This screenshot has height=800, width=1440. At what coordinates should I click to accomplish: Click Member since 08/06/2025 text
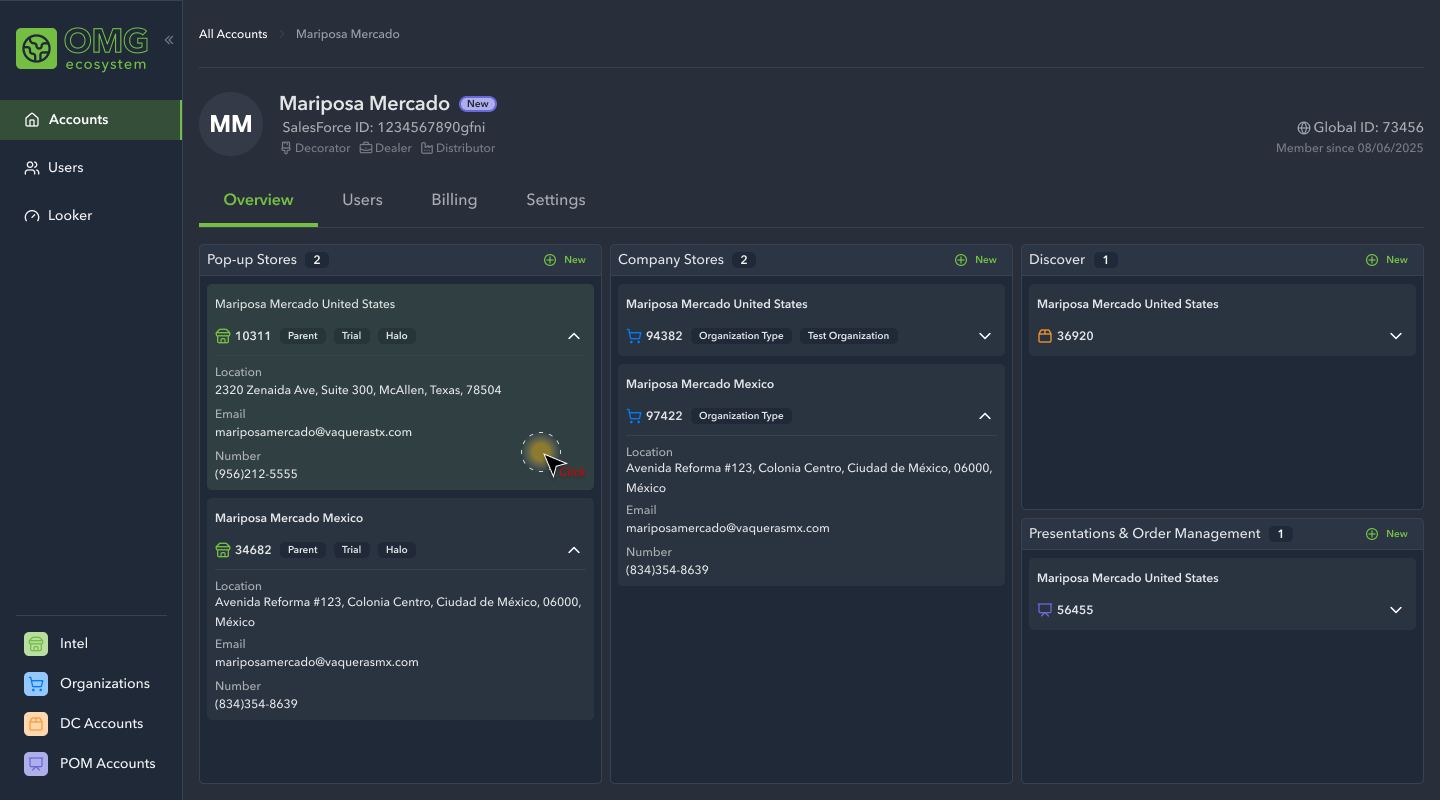tap(1349, 148)
